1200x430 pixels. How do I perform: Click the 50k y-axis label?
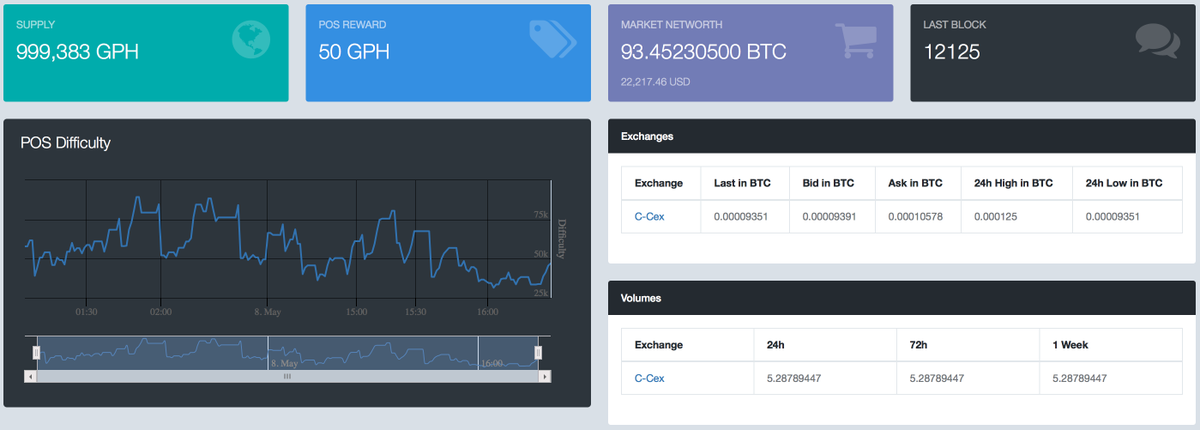coord(541,254)
